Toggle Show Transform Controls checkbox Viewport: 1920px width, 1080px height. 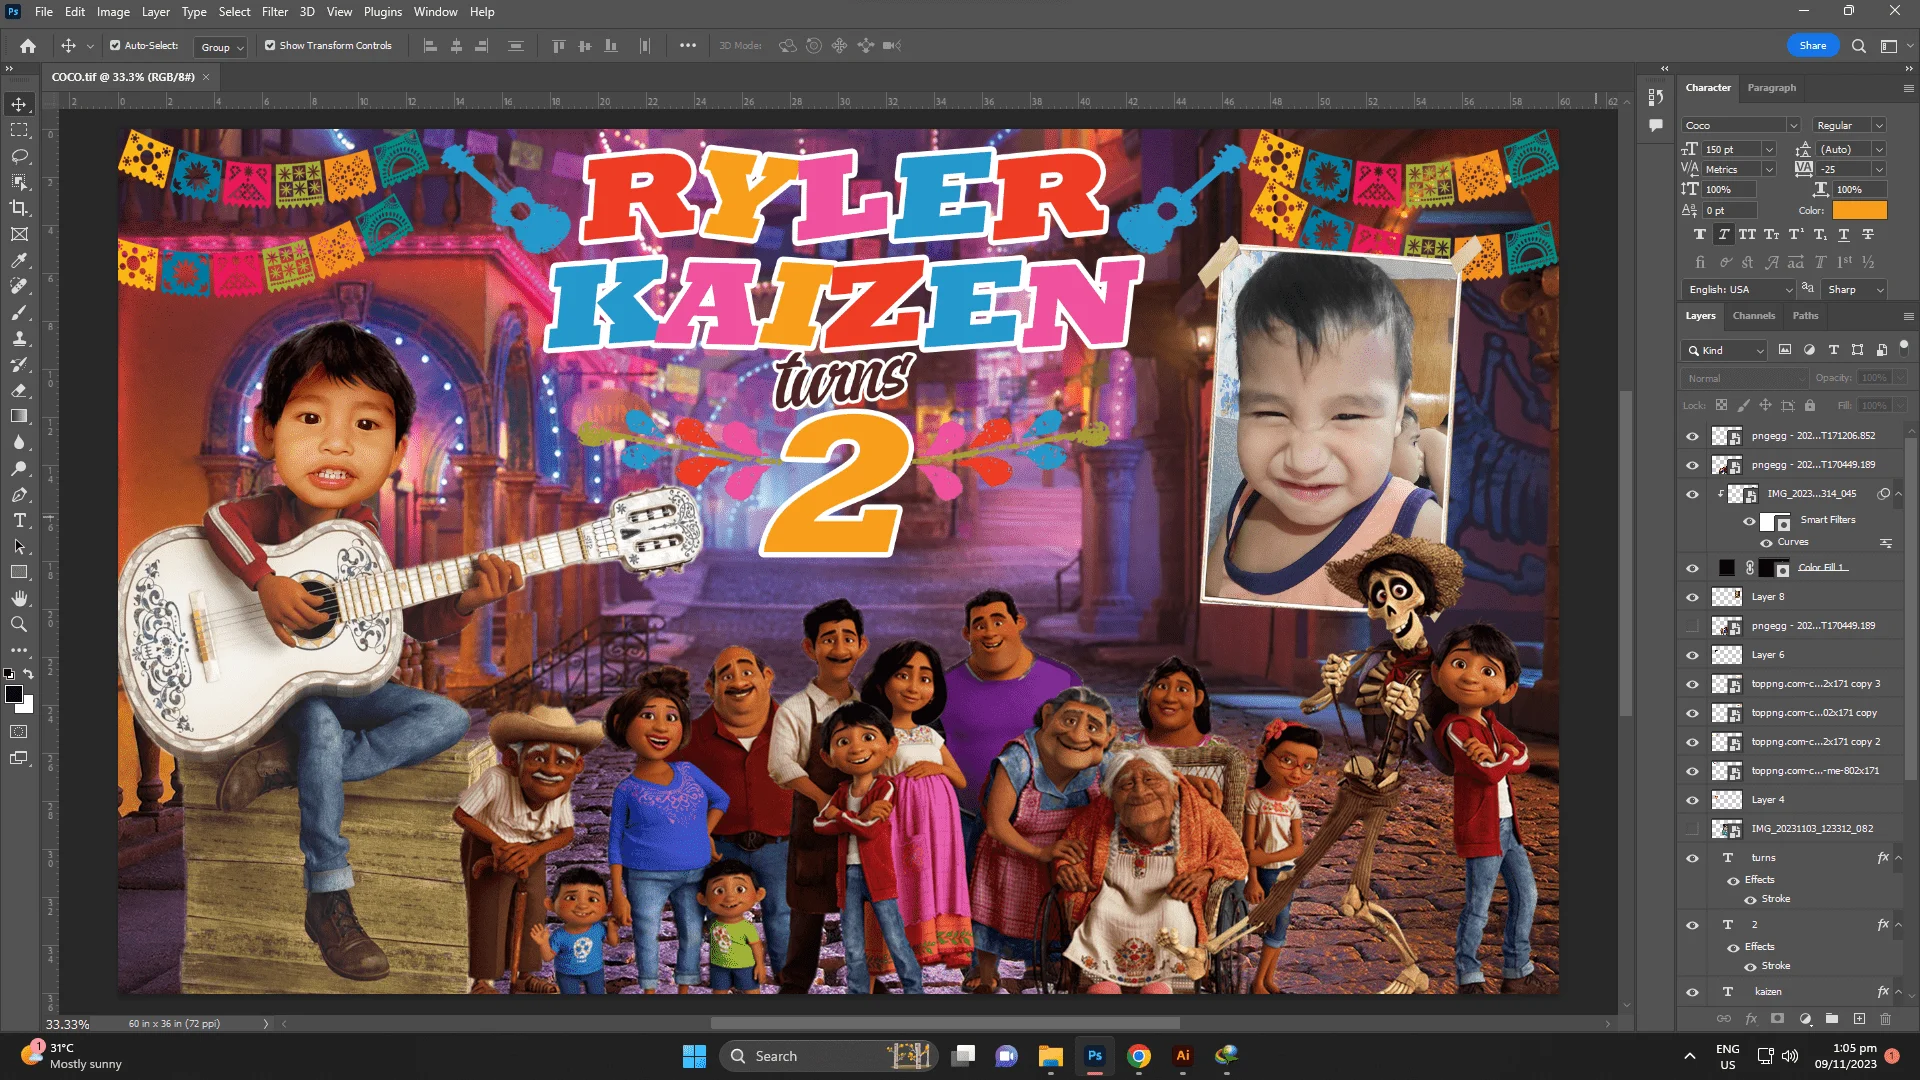tap(270, 46)
